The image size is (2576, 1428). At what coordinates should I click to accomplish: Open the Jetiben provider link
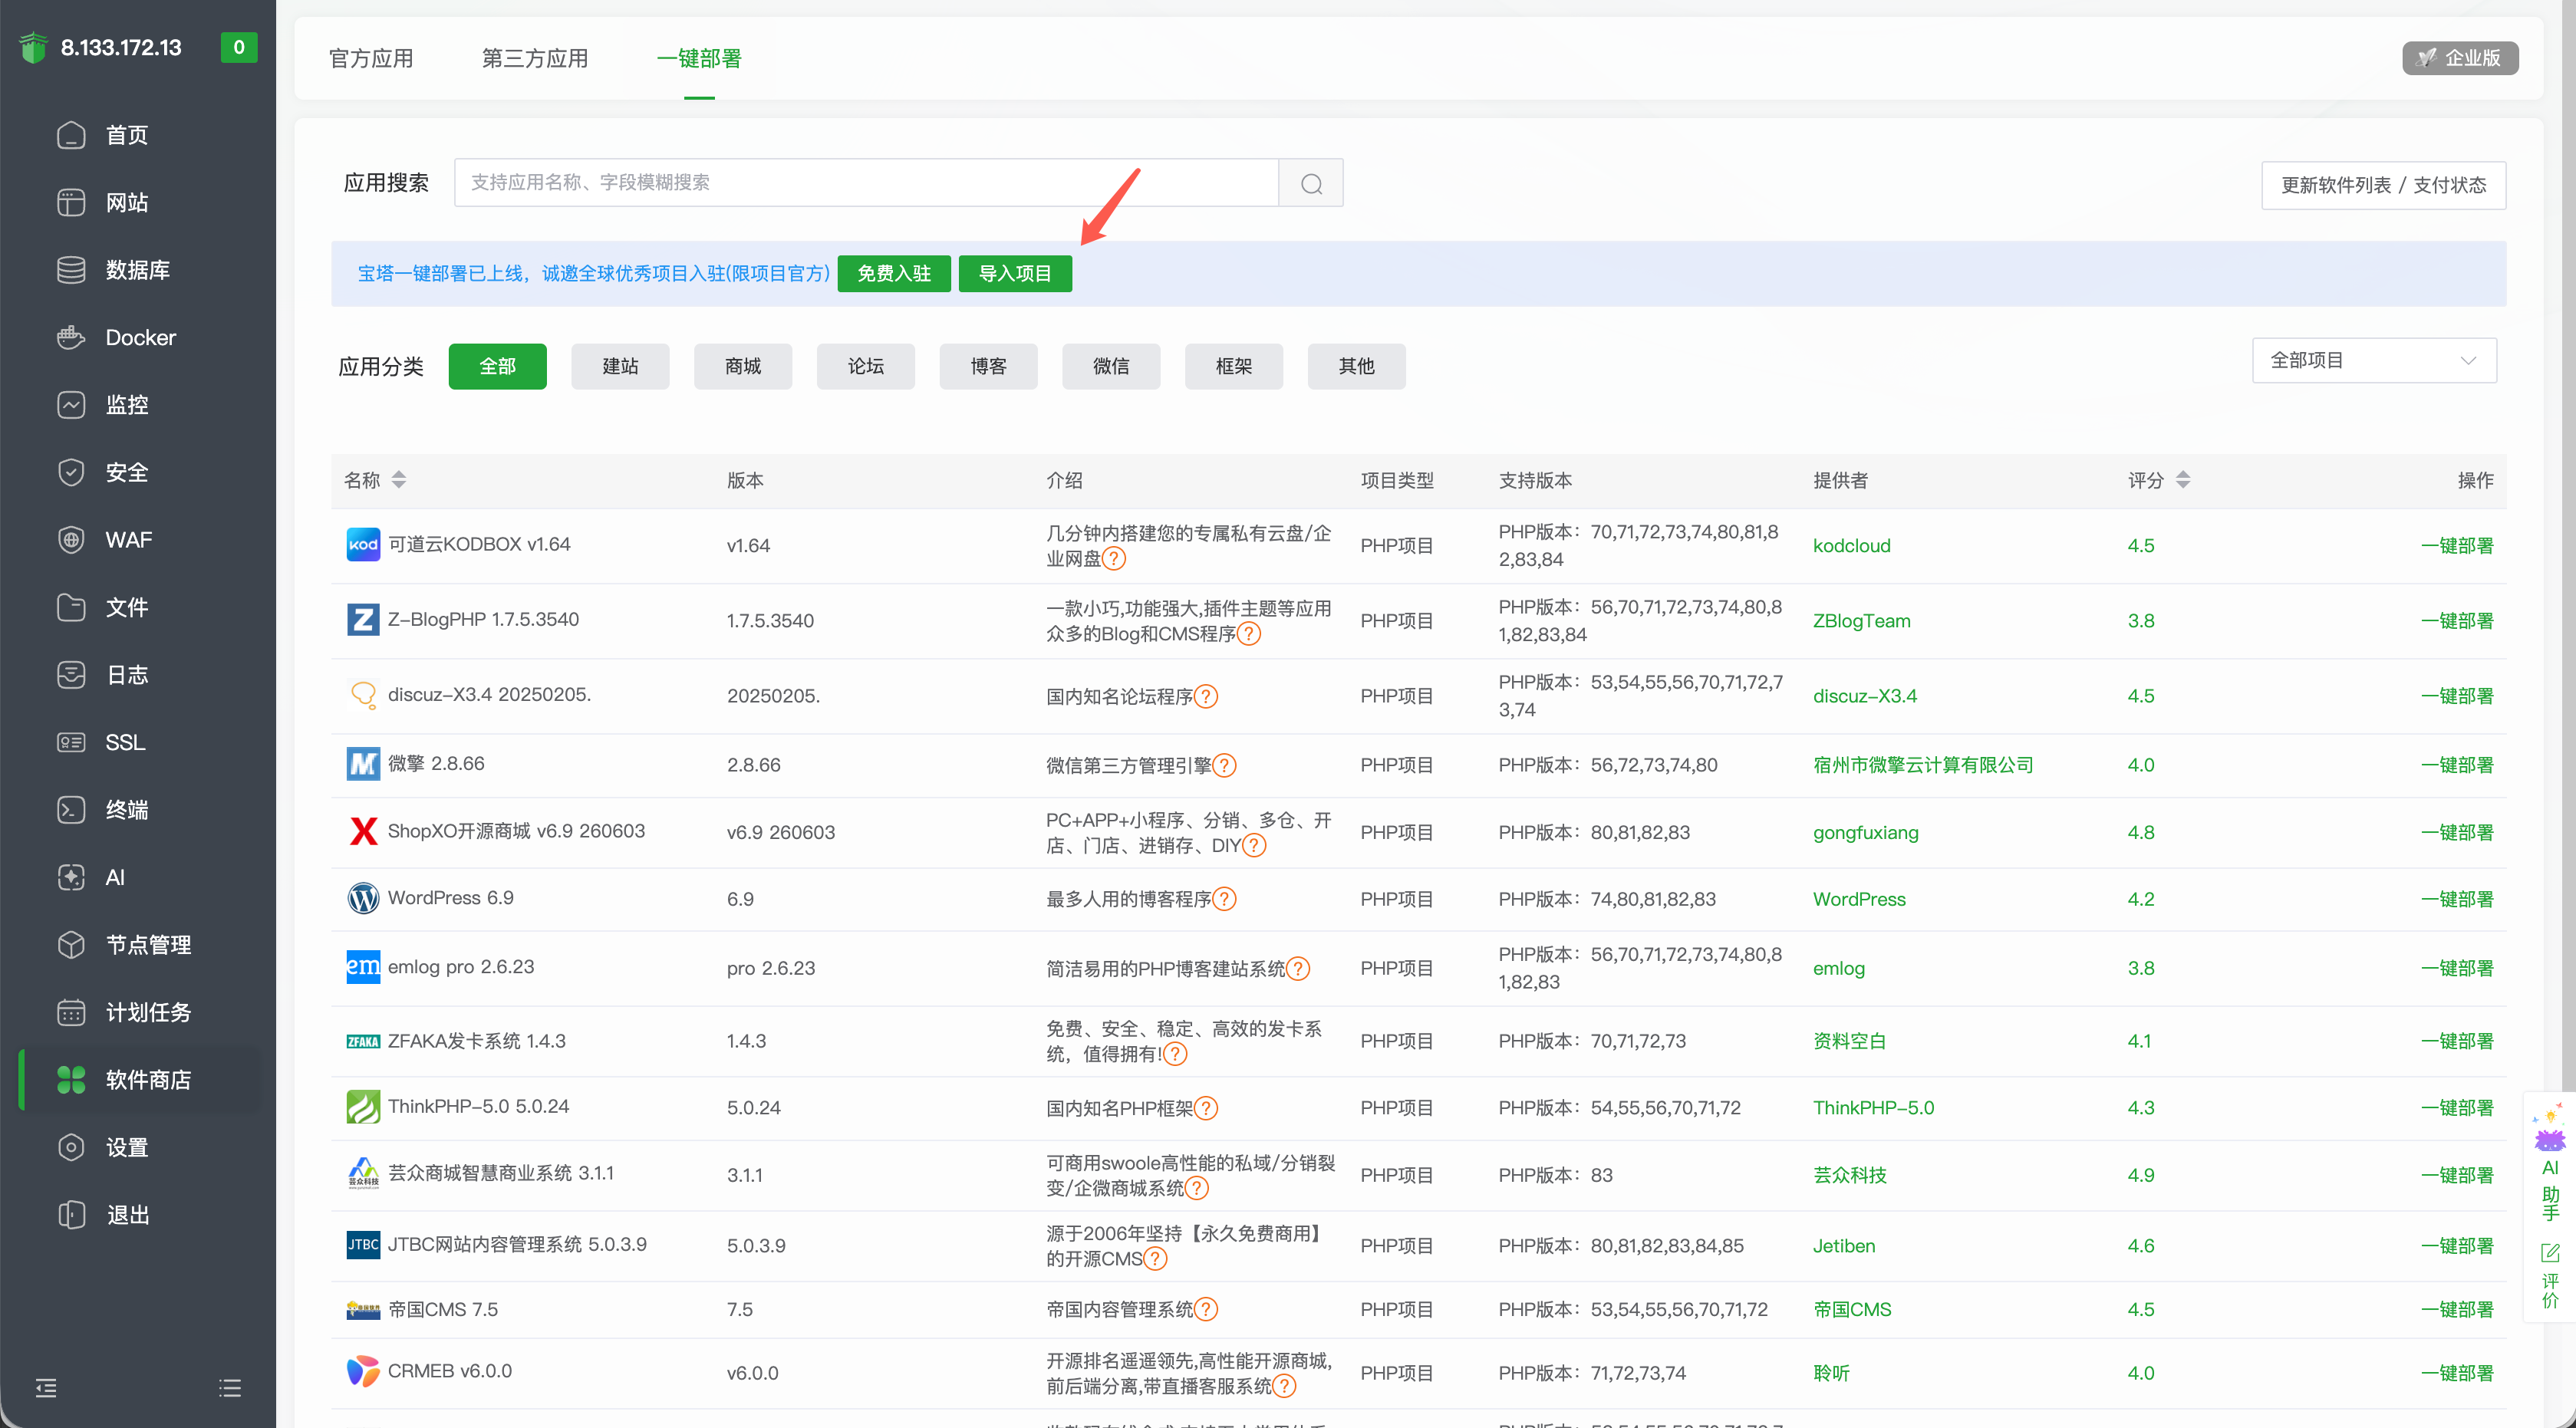point(1844,1245)
